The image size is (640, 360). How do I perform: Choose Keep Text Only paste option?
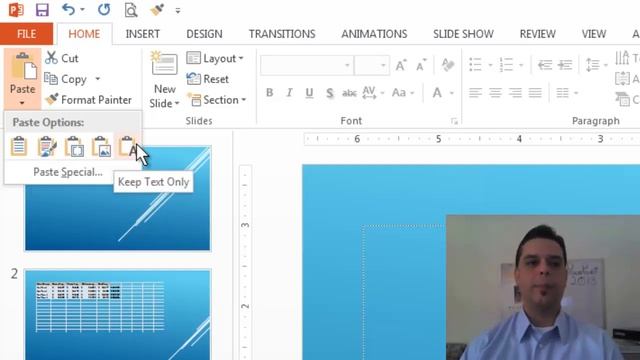coord(127,146)
